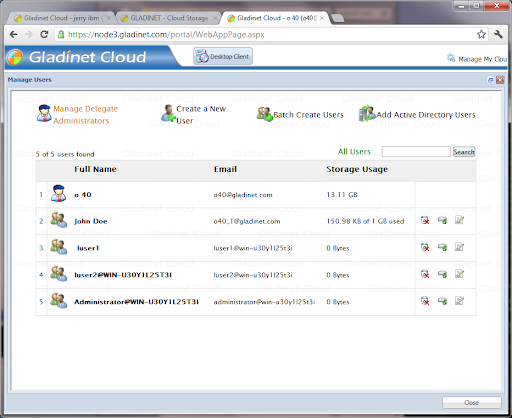Viewport: 512px width, 418px height.
Task: Click the Full Name column header
Action: pos(95,169)
